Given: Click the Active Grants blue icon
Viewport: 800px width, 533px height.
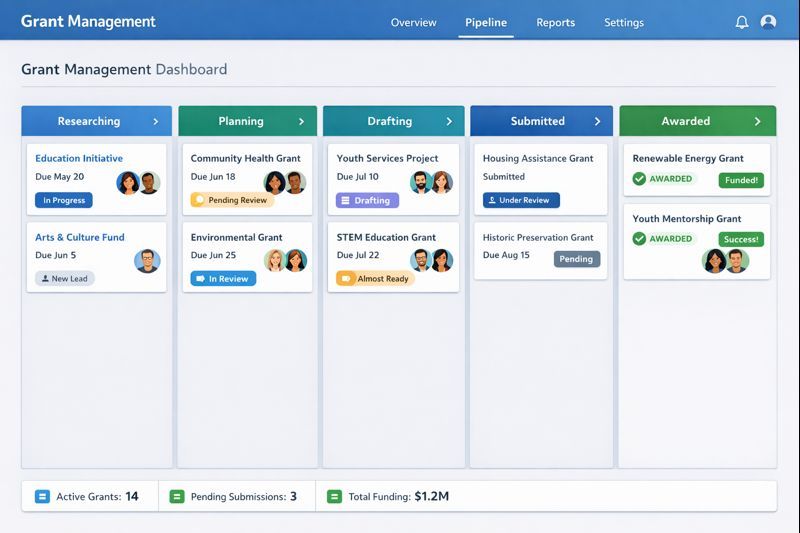Looking at the screenshot, I should point(42,496).
